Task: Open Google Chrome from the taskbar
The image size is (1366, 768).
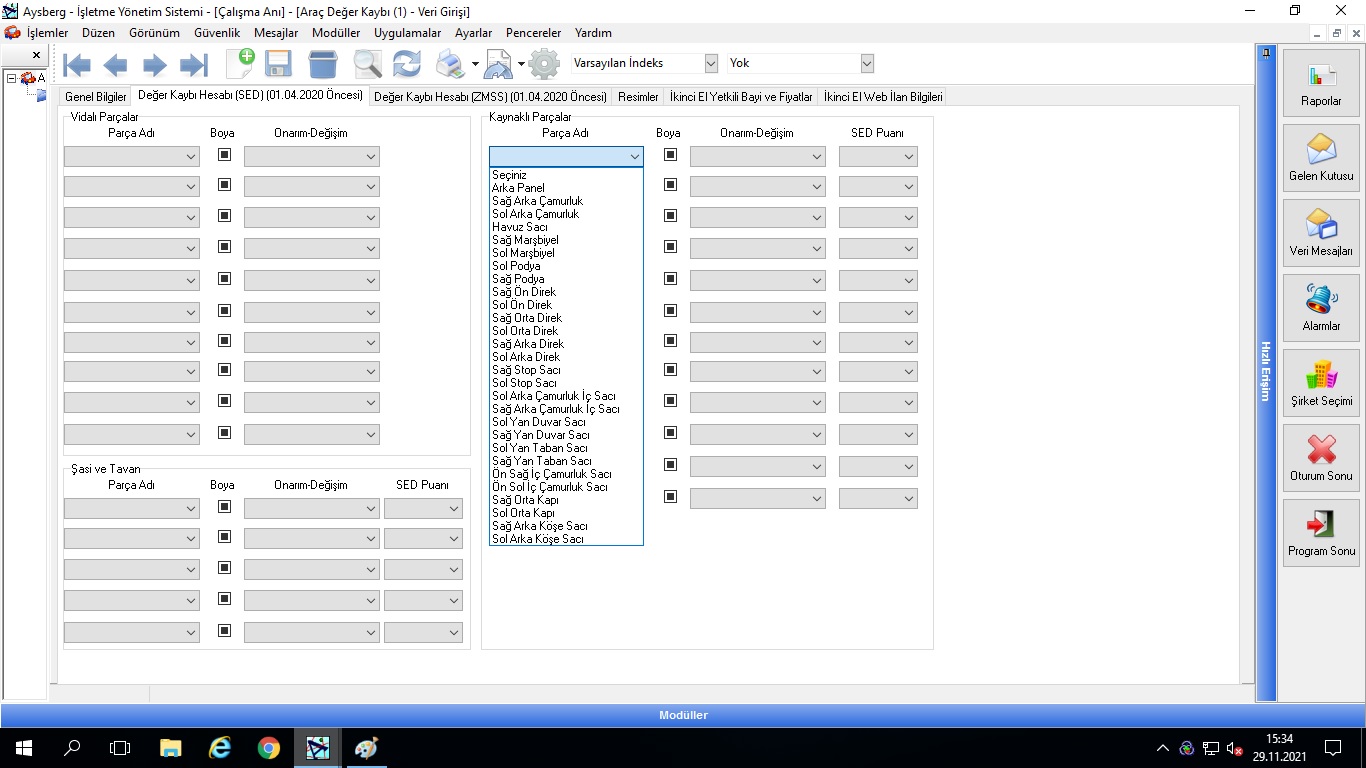Action: (268, 748)
